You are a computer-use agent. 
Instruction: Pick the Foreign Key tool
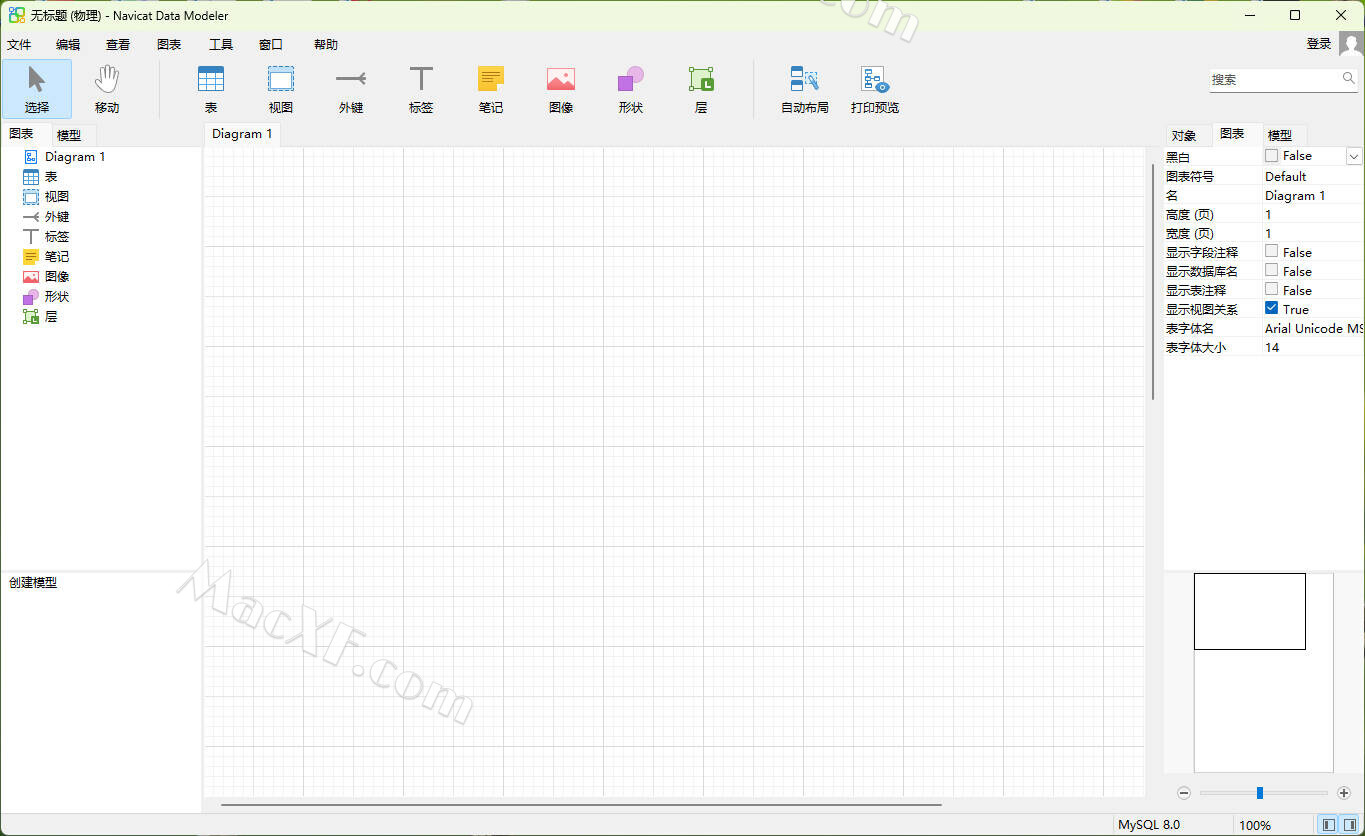tap(351, 88)
